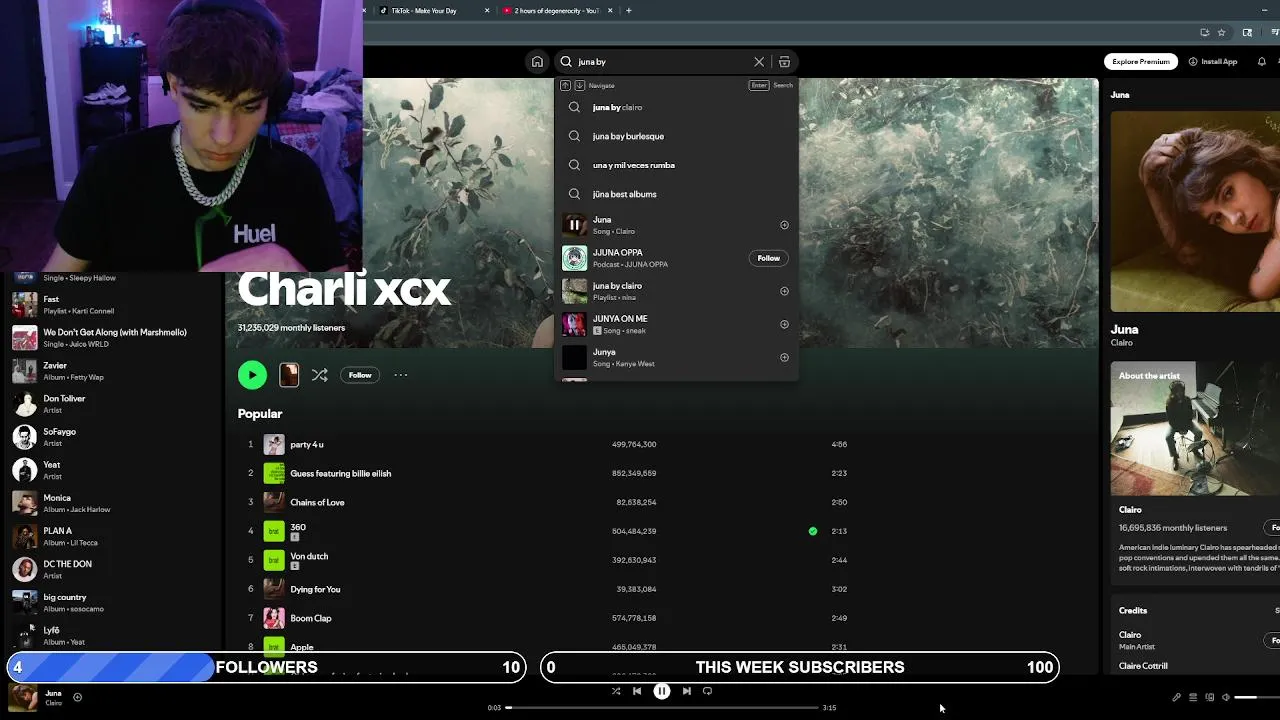Select 'Dying for You' track
1280x720 pixels.
click(x=315, y=589)
